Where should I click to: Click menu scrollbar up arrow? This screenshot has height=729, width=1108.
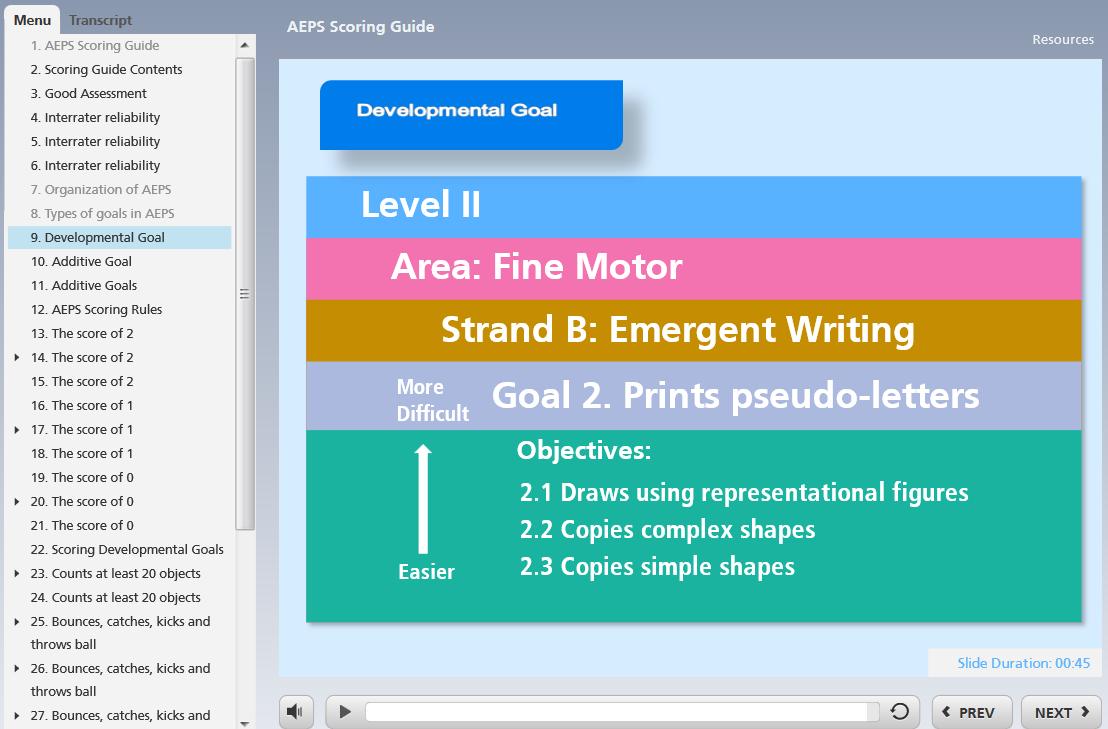tap(244, 45)
